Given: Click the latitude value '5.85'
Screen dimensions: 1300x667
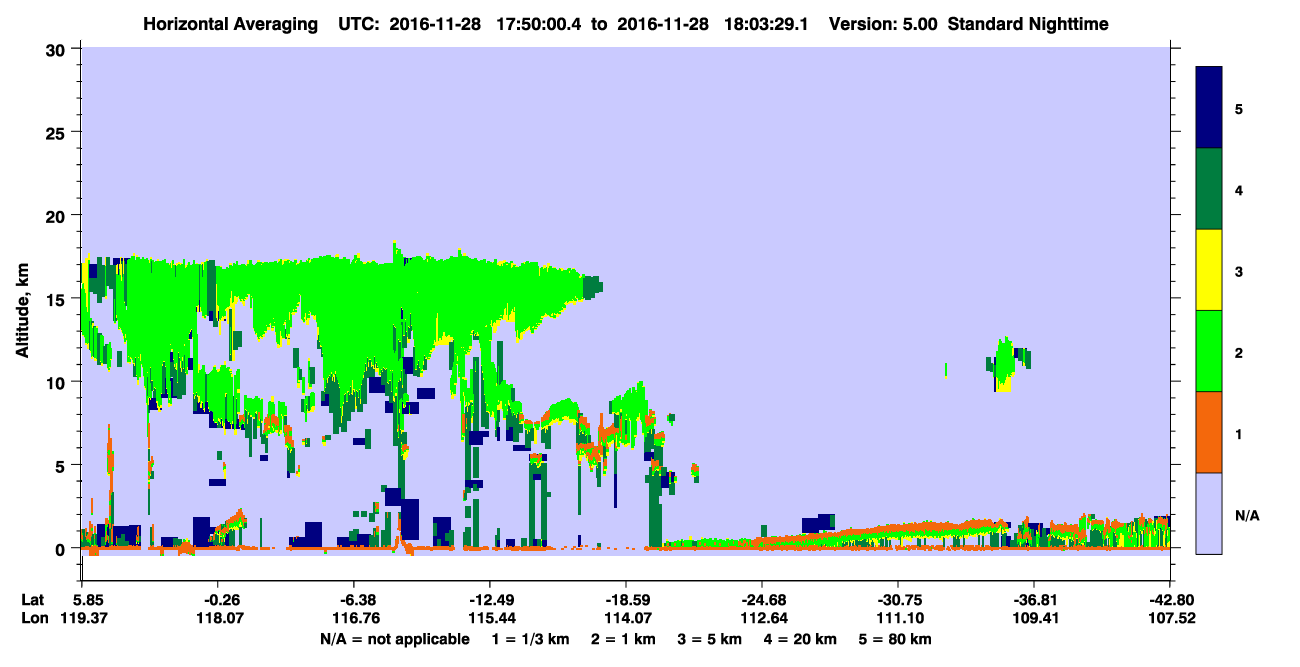Looking at the screenshot, I should point(90,600).
